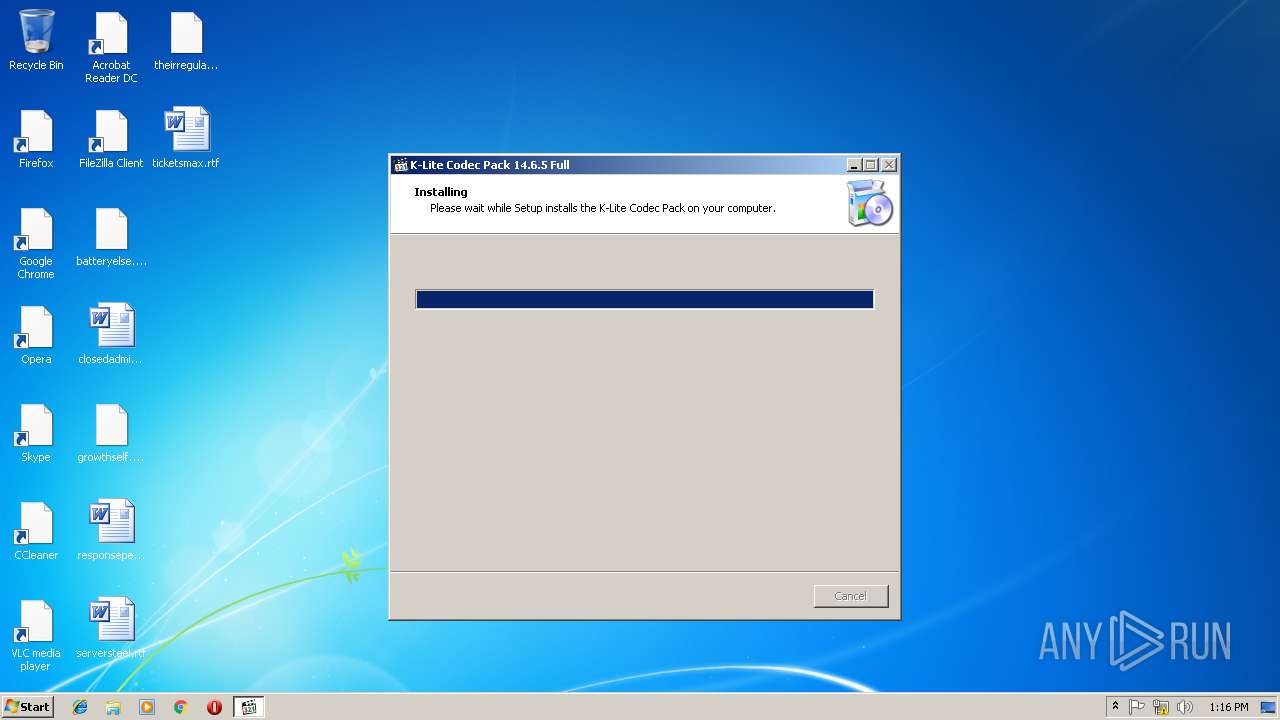
Task: Open Windows Media Player from taskbar
Action: tap(147, 707)
